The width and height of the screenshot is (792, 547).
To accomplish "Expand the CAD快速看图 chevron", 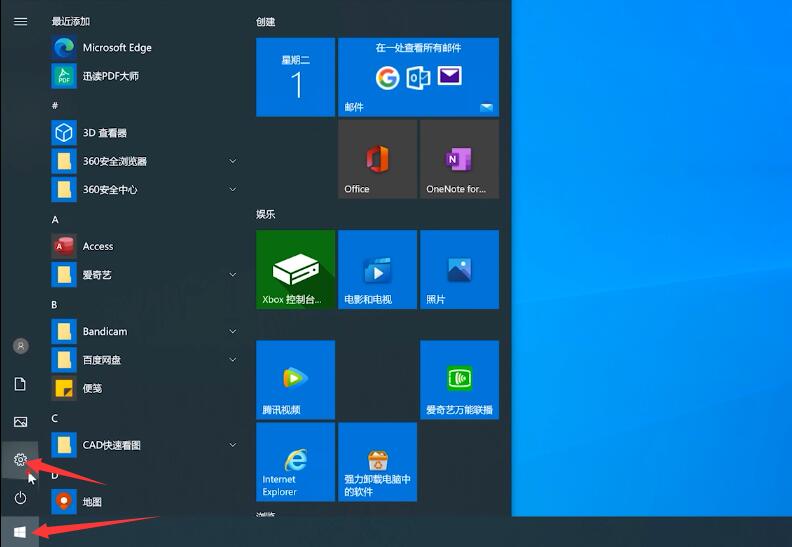I will tap(233, 445).
